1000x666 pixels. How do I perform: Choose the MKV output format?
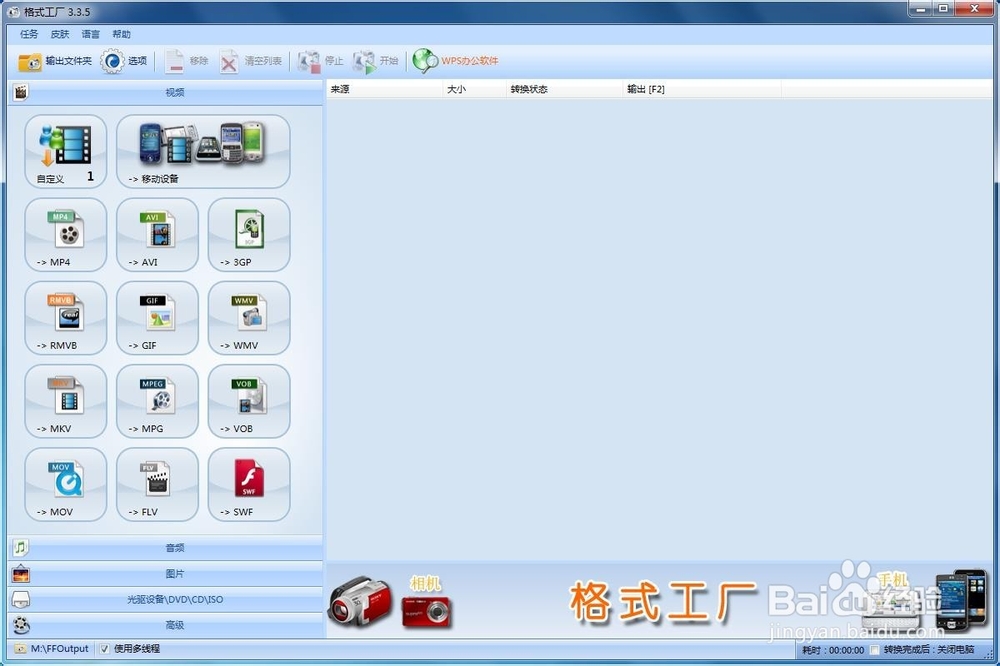pos(64,401)
